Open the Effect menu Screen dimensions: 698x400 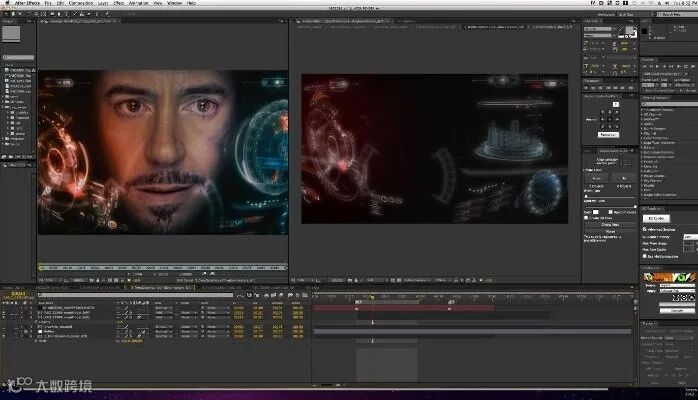pyautogui.click(x=118, y=3)
